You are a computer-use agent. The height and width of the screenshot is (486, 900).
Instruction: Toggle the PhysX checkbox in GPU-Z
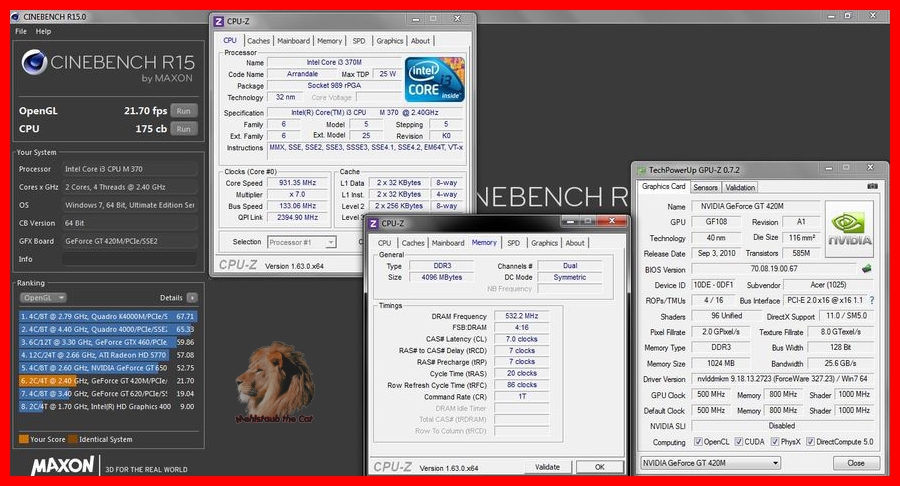[x=775, y=442]
